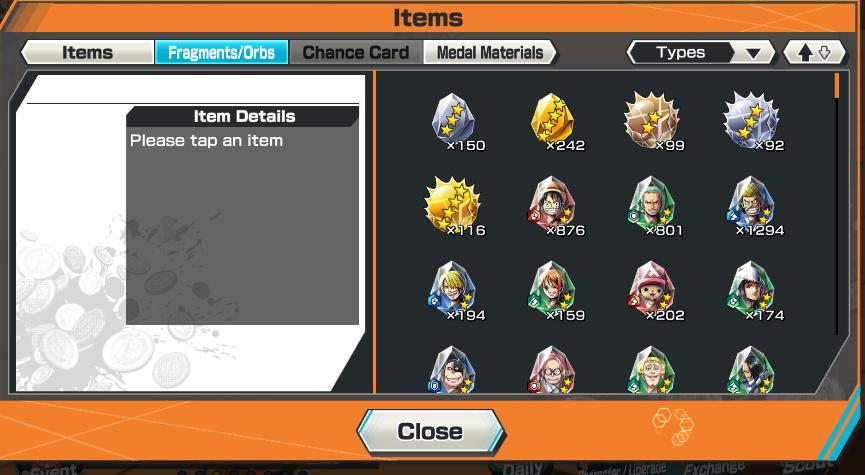The image size is (865, 475).
Task: Select the Robin fragment with x174
Action: pyautogui.click(x=751, y=289)
